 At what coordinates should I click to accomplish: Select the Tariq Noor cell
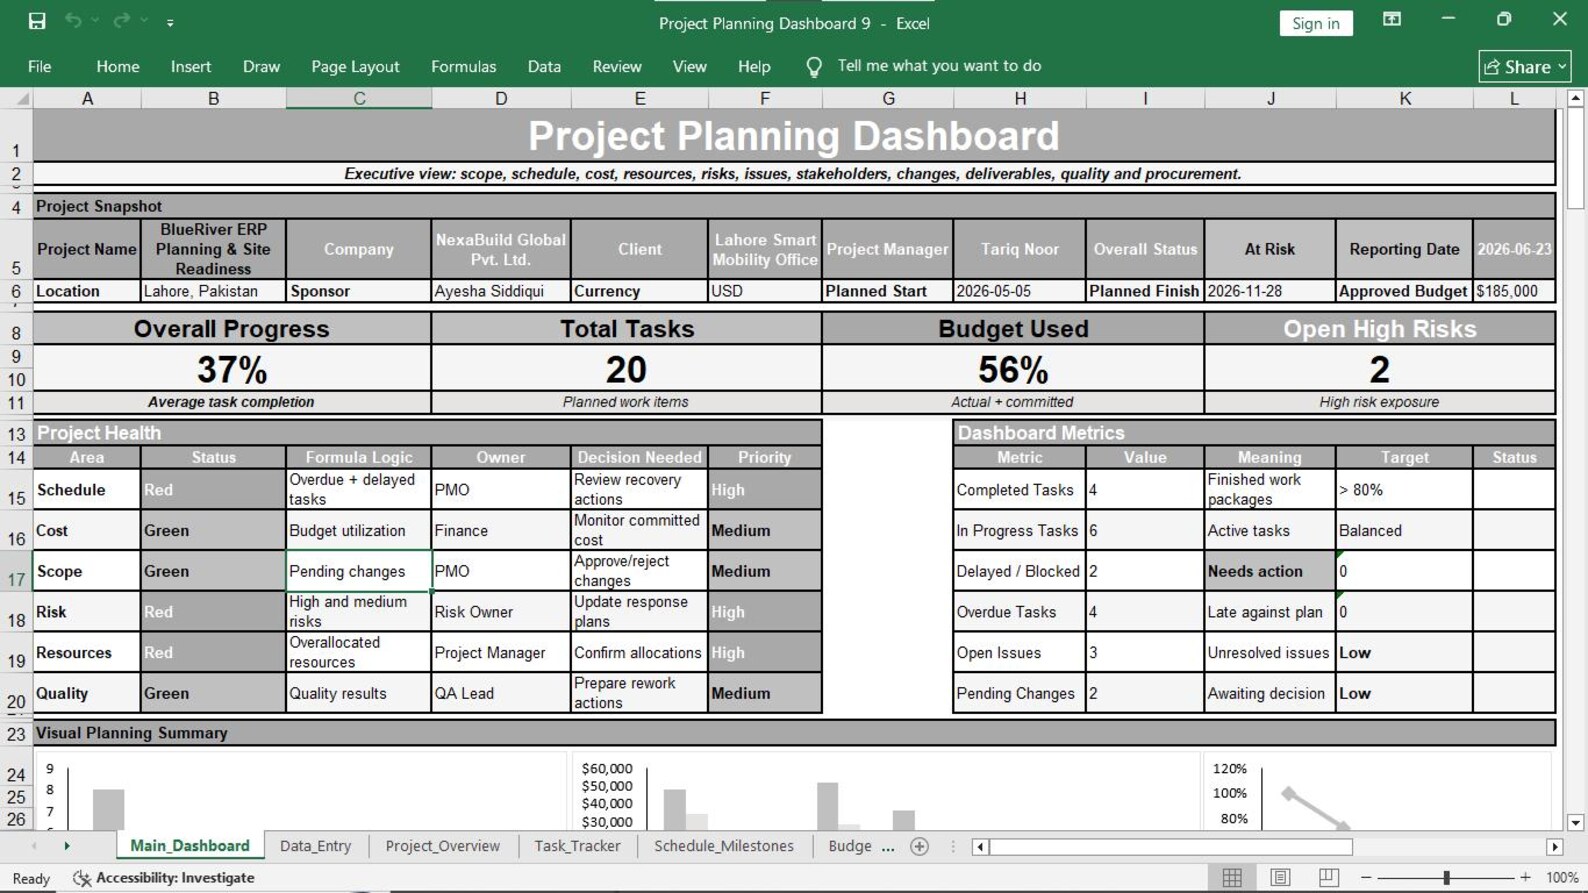click(1020, 249)
